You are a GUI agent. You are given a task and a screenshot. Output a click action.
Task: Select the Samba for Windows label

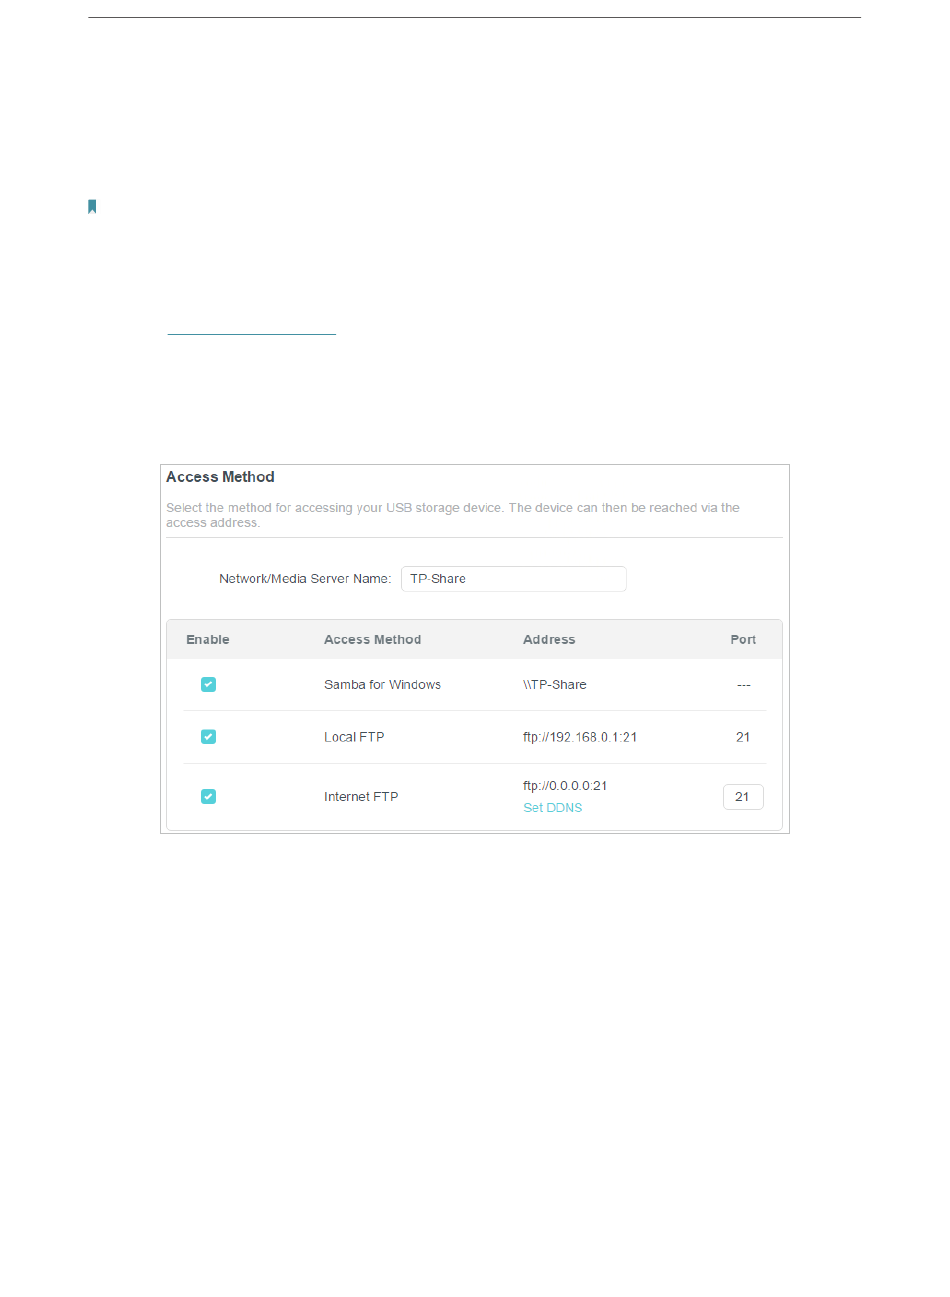382,685
